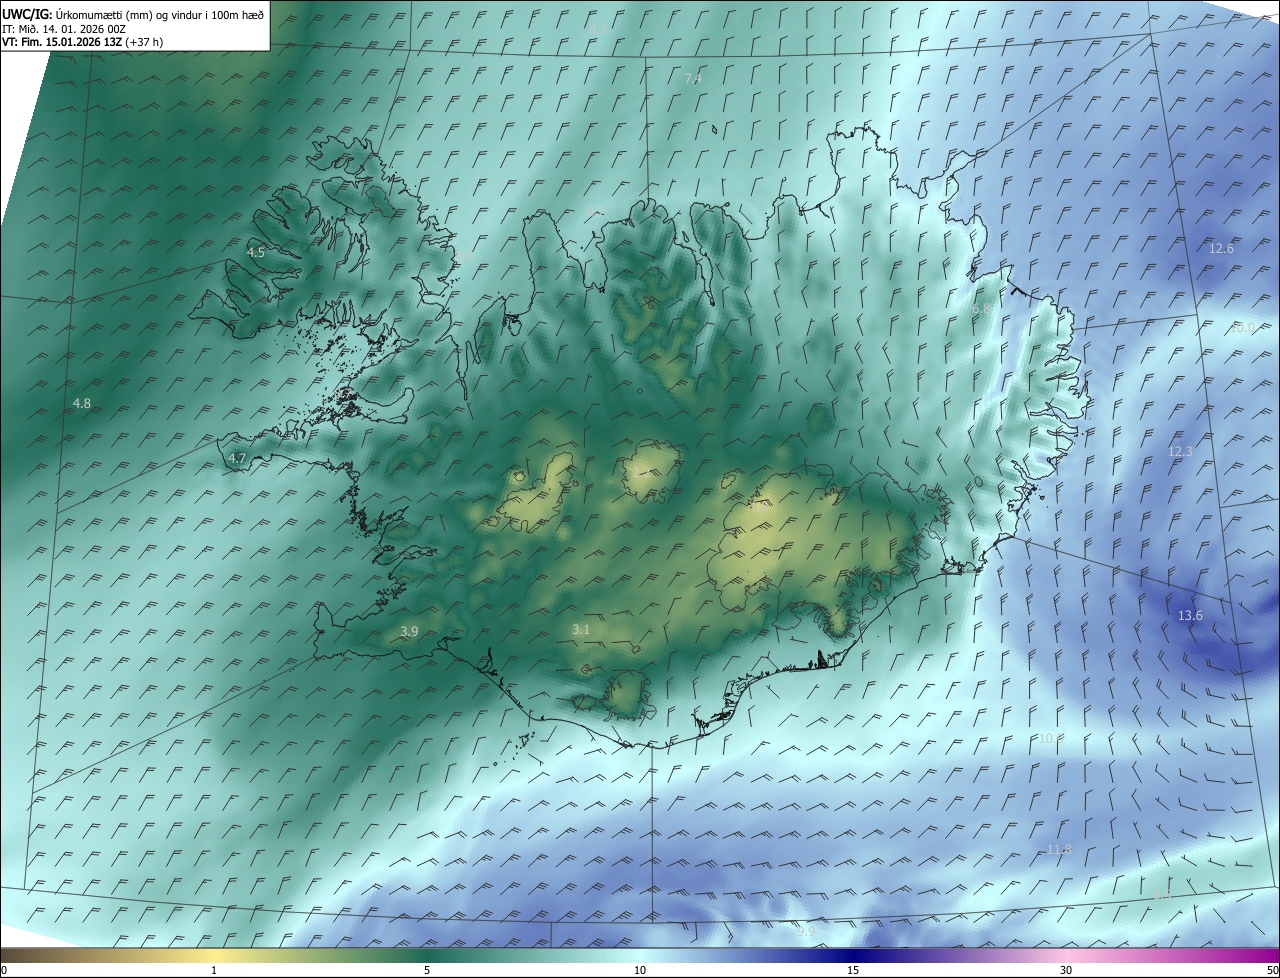The width and height of the screenshot is (1280, 978).
Task: Click the 15 tick on the color scale
Action: pyautogui.click(x=853, y=970)
